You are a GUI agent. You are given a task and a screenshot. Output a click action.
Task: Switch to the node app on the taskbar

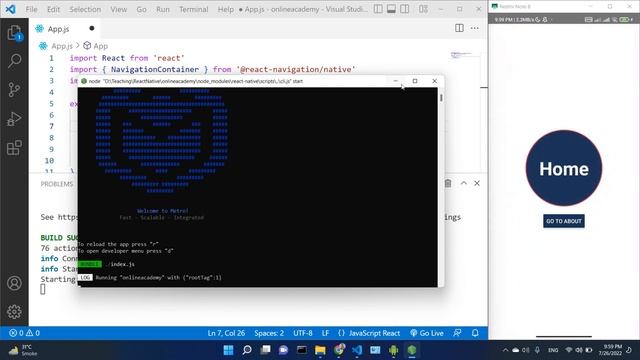tap(412, 350)
